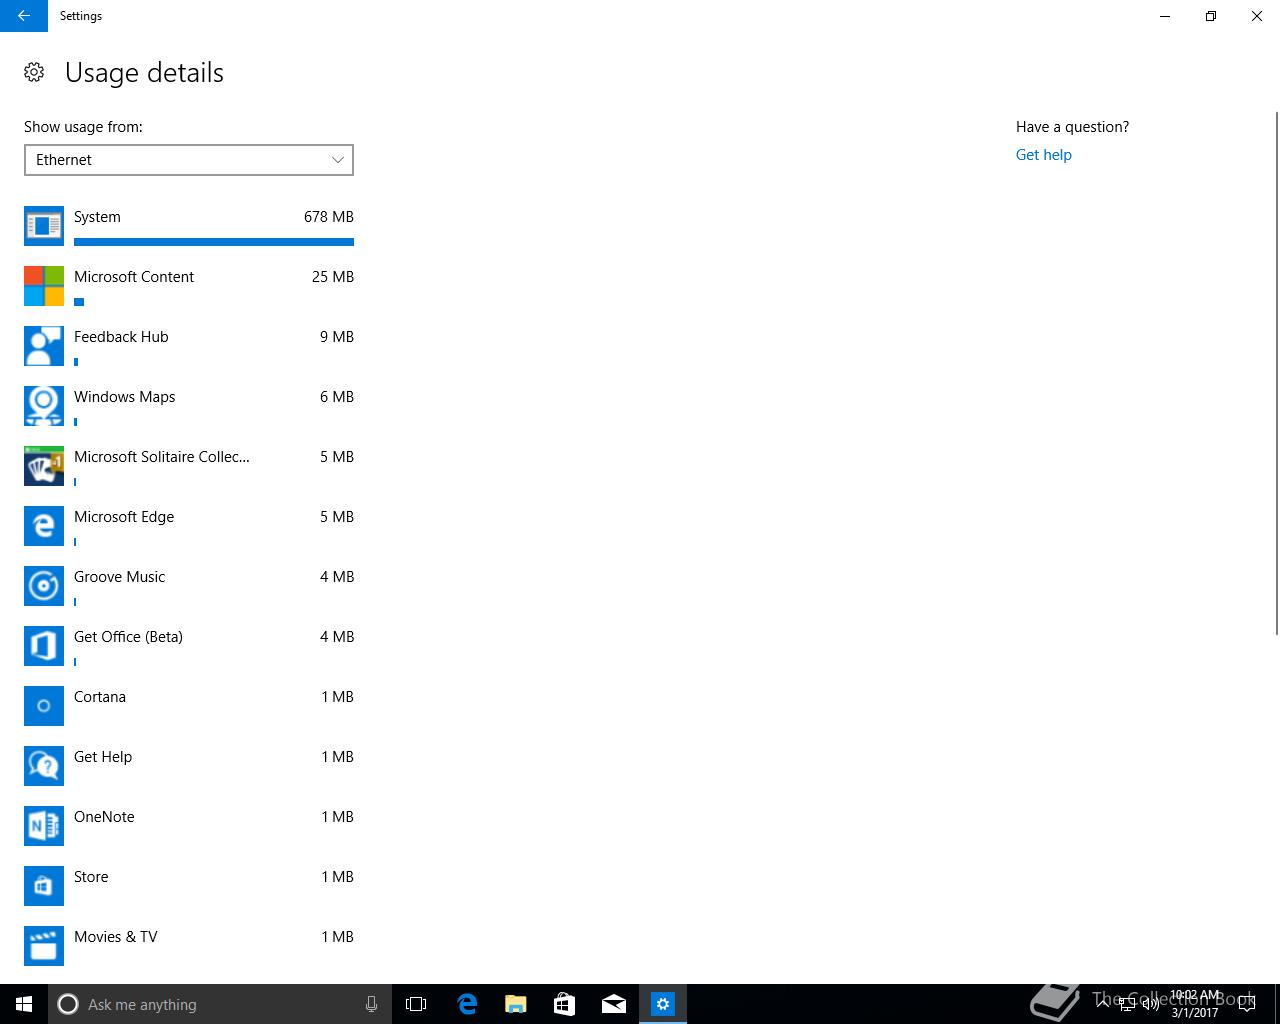Click the OneNote icon
Screen dimensions: 1280x1024
point(44,826)
